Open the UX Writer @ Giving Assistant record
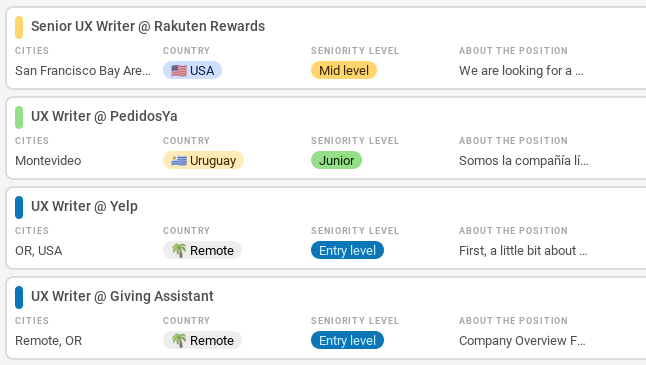 coord(122,296)
